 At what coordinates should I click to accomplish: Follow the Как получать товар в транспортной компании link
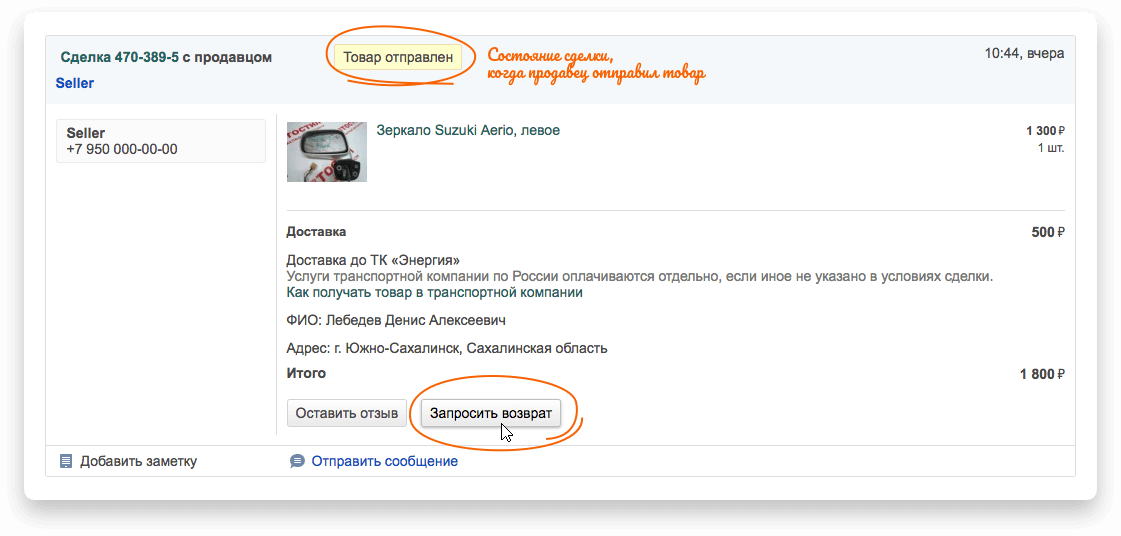point(434,293)
